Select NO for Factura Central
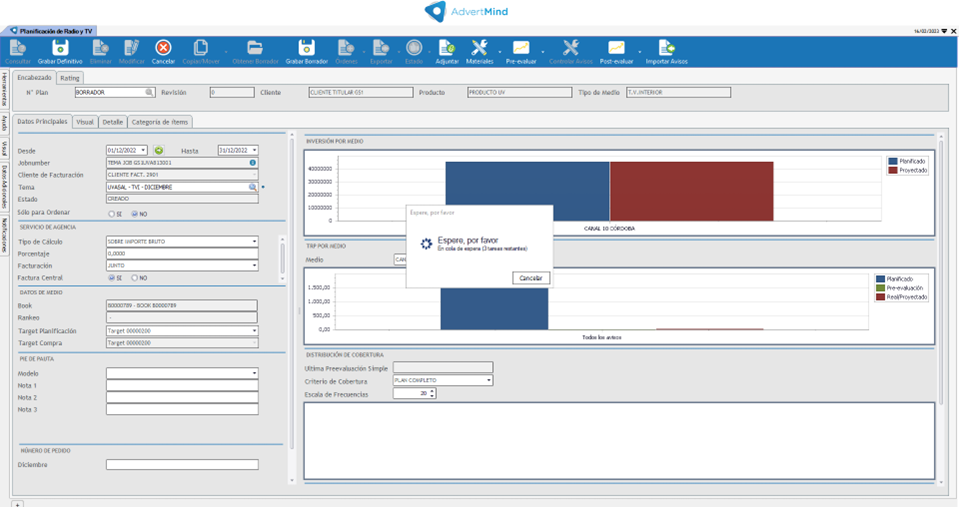This screenshot has height=507, width=959. pos(135,278)
